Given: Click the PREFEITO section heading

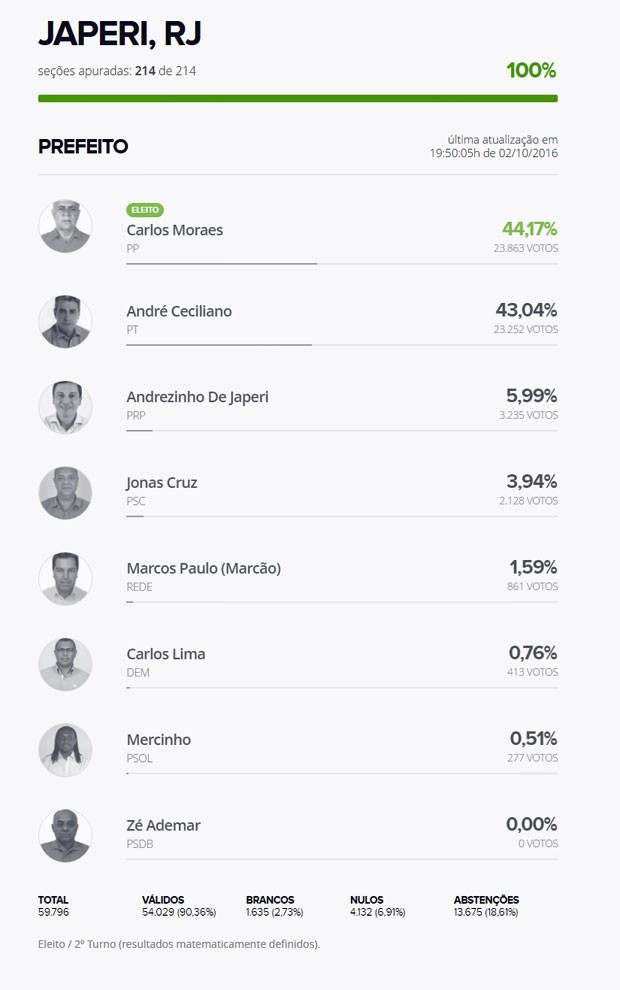Looking at the screenshot, I should (83, 146).
